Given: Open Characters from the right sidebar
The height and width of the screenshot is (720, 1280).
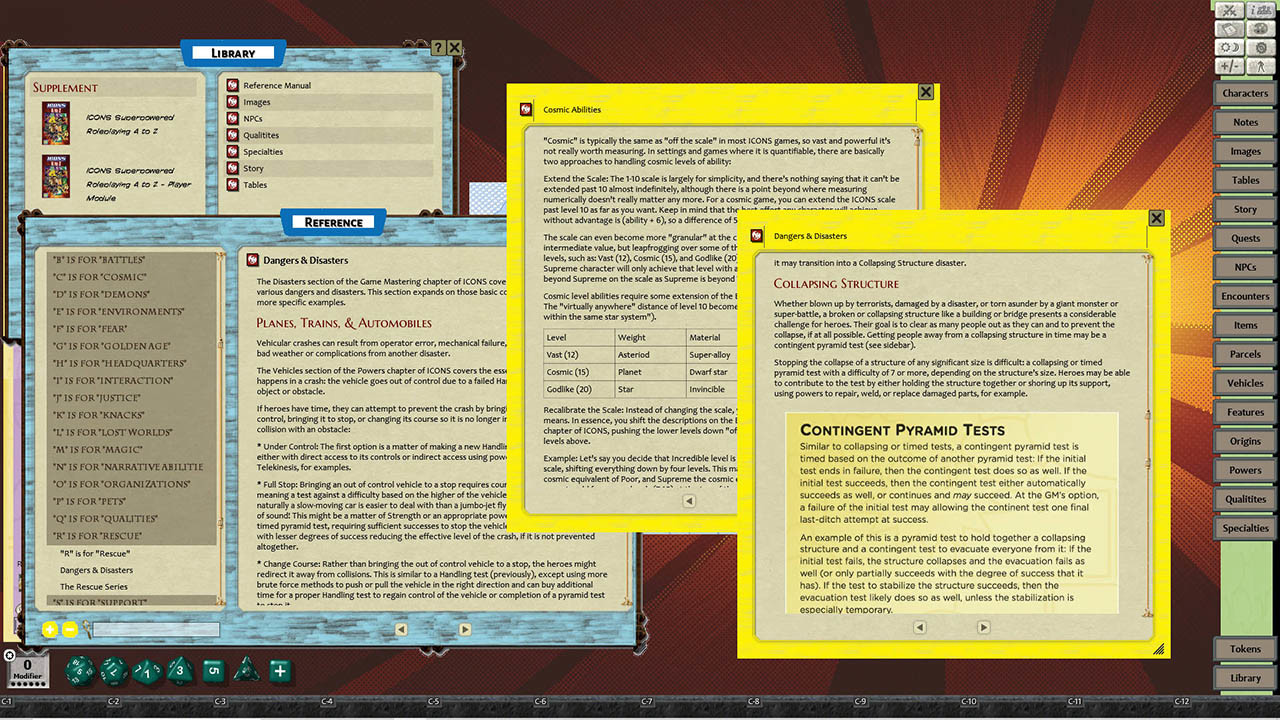Looking at the screenshot, I should point(1244,92).
